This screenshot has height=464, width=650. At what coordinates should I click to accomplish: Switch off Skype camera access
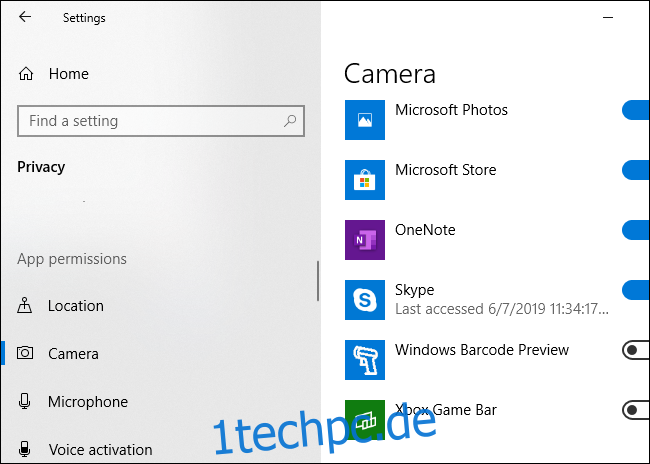click(635, 290)
